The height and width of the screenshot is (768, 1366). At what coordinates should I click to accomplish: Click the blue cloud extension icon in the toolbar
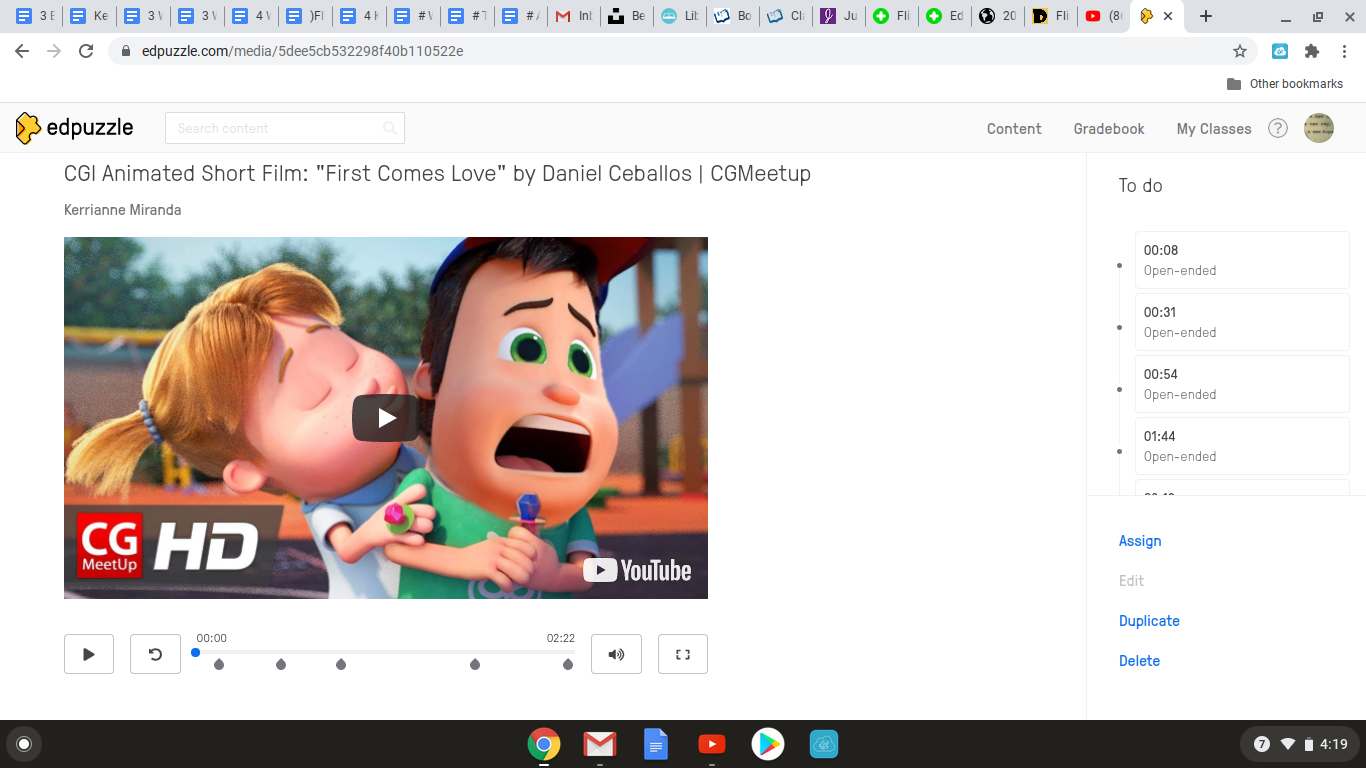pyautogui.click(x=1280, y=51)
